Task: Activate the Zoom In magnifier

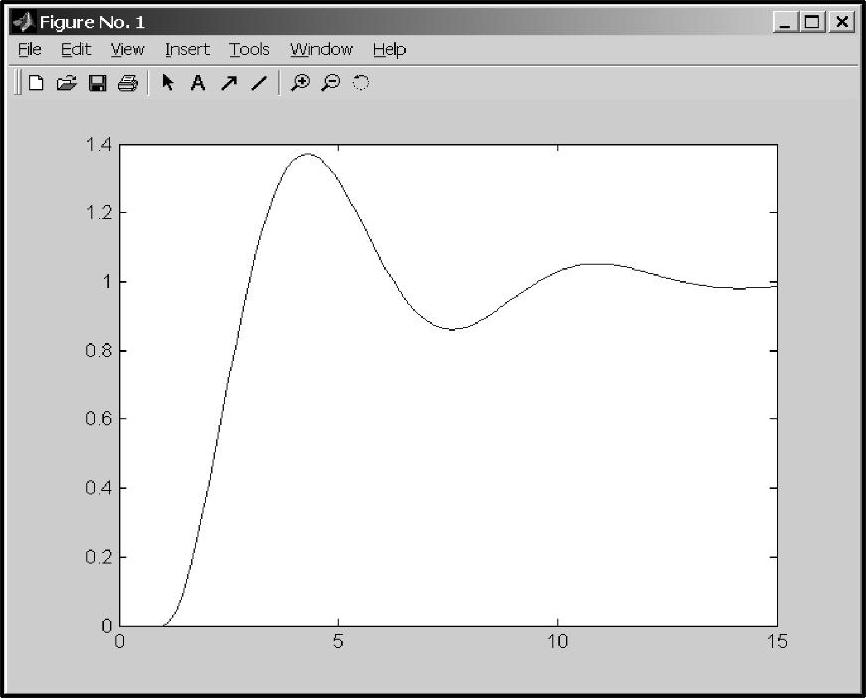Action: (300, 83)
